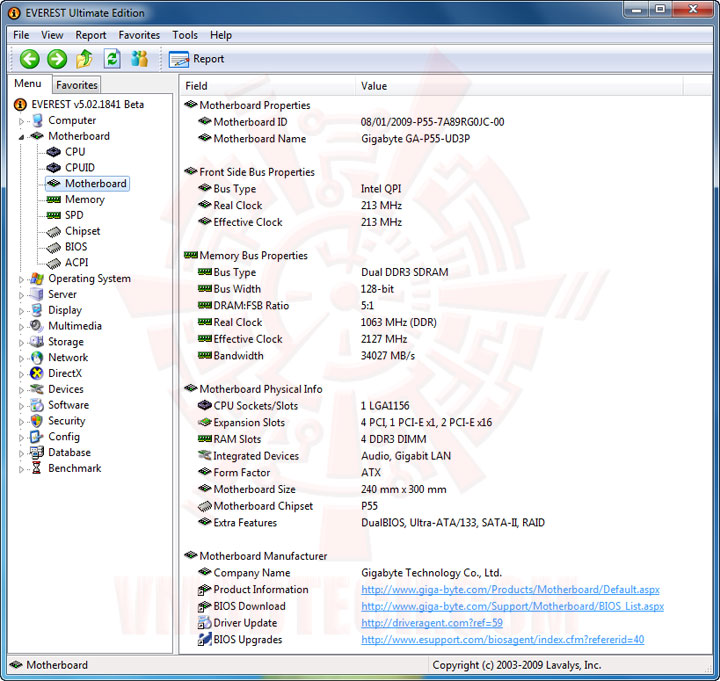Expand the Config node arrow
The image size is (720, 681).
point(21,438)
